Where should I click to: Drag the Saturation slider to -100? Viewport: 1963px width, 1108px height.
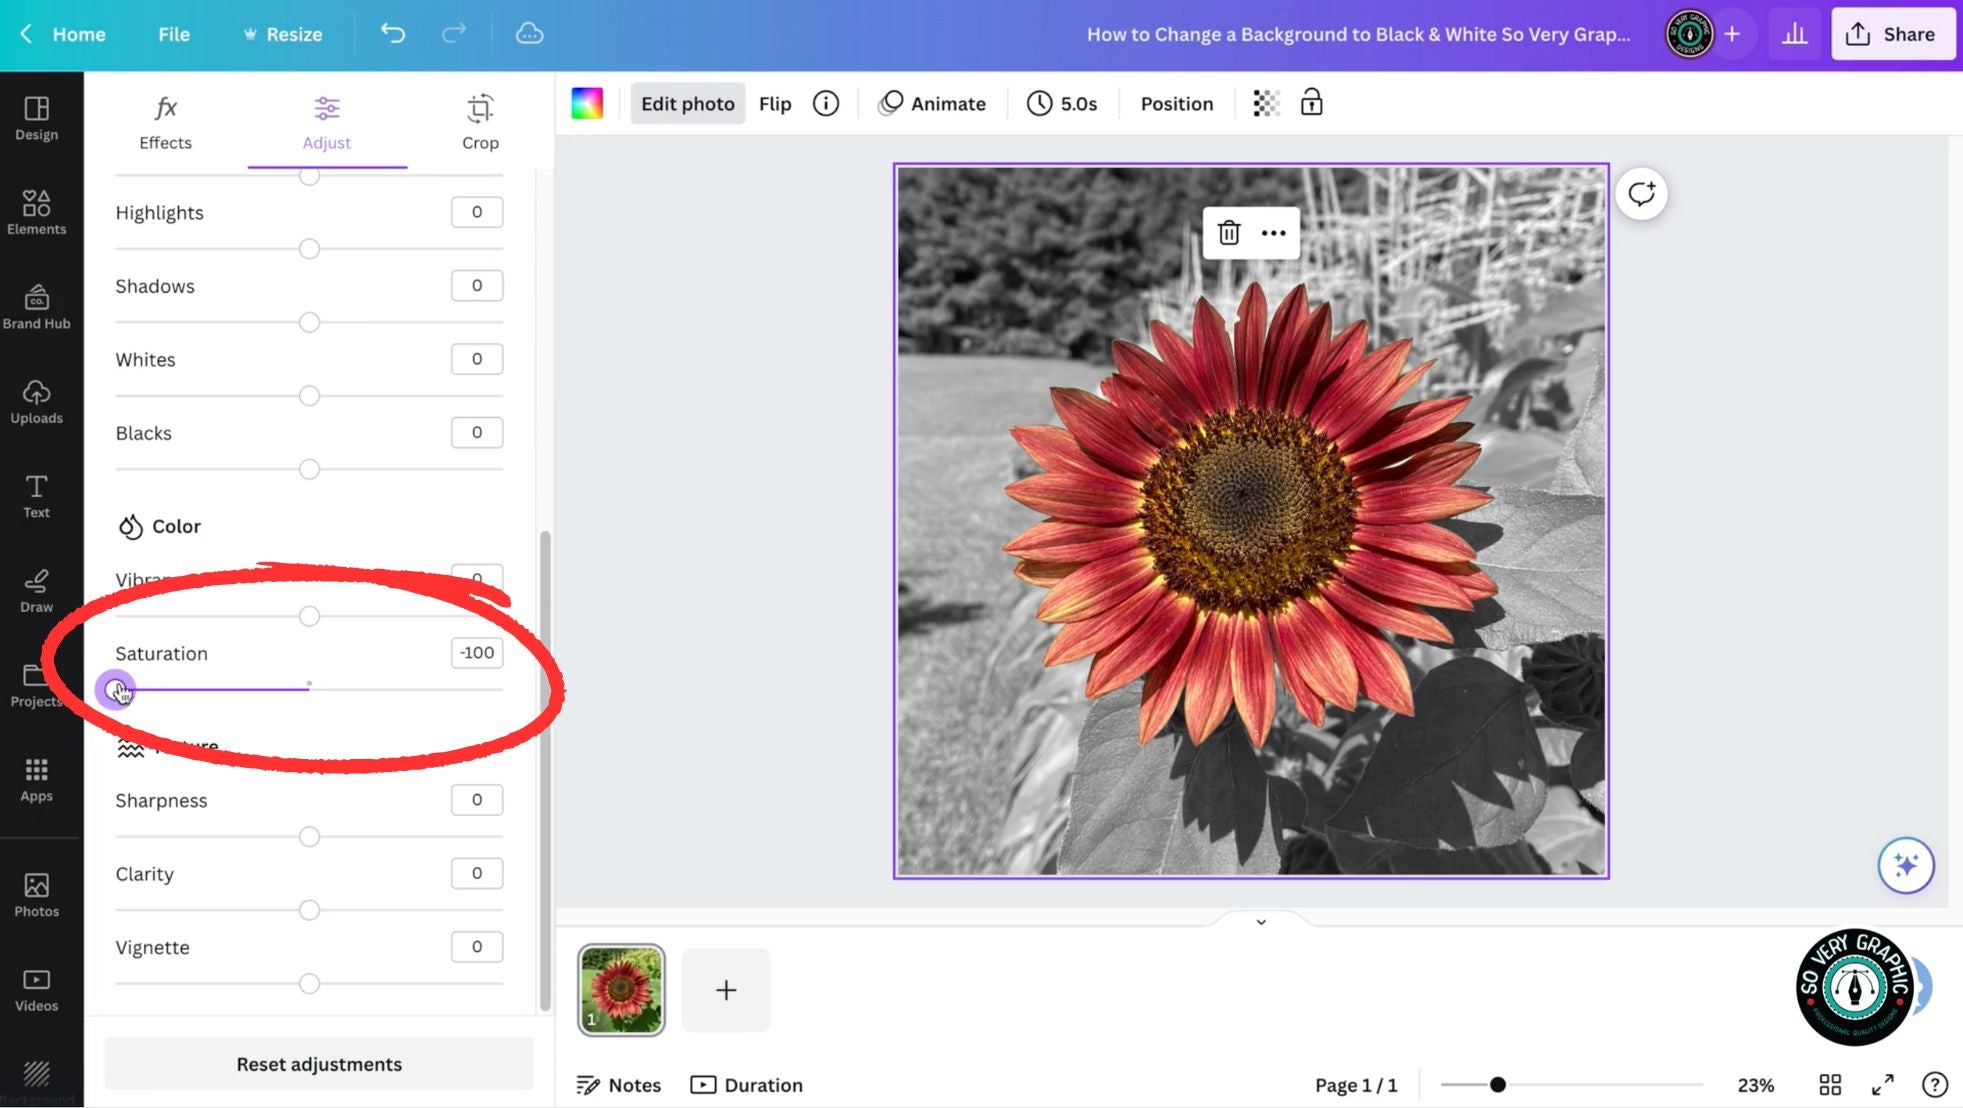(116, 689)
